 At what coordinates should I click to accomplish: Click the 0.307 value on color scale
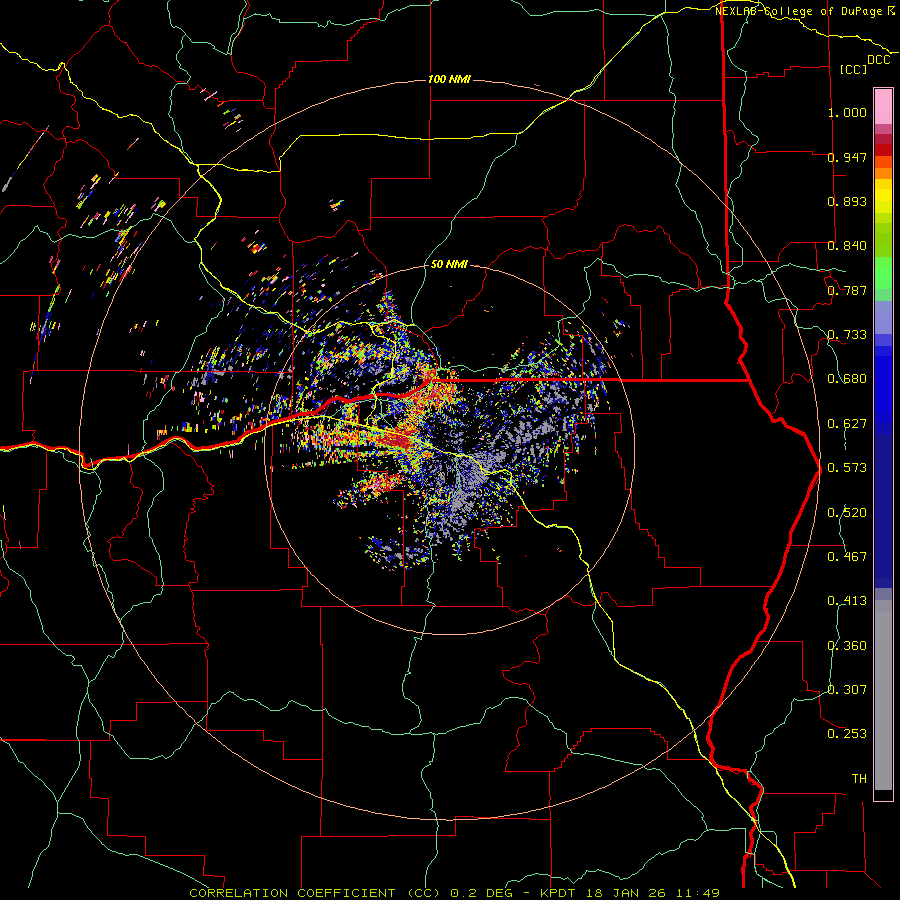[x=847, y=690]
